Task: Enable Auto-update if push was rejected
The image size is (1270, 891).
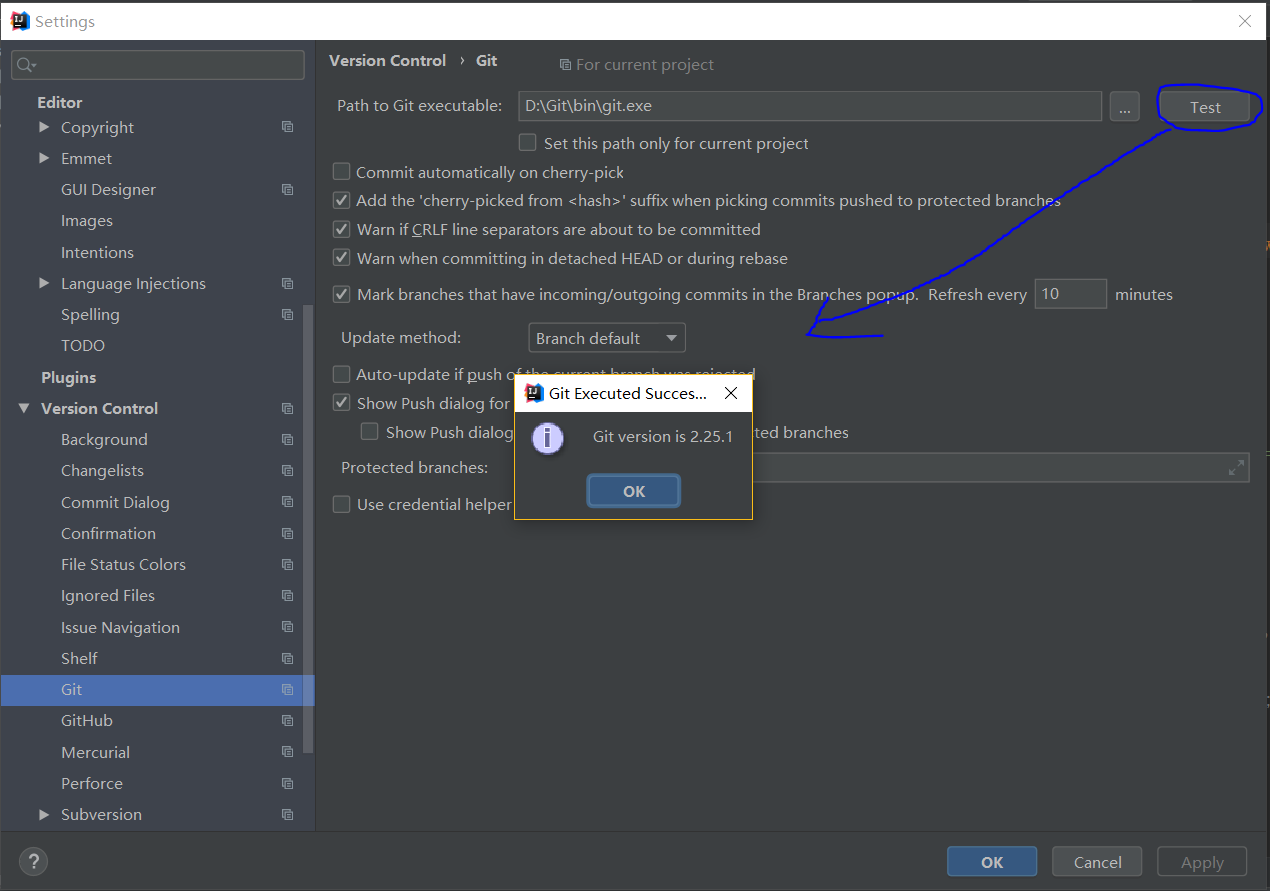Action: click(342, 374)
